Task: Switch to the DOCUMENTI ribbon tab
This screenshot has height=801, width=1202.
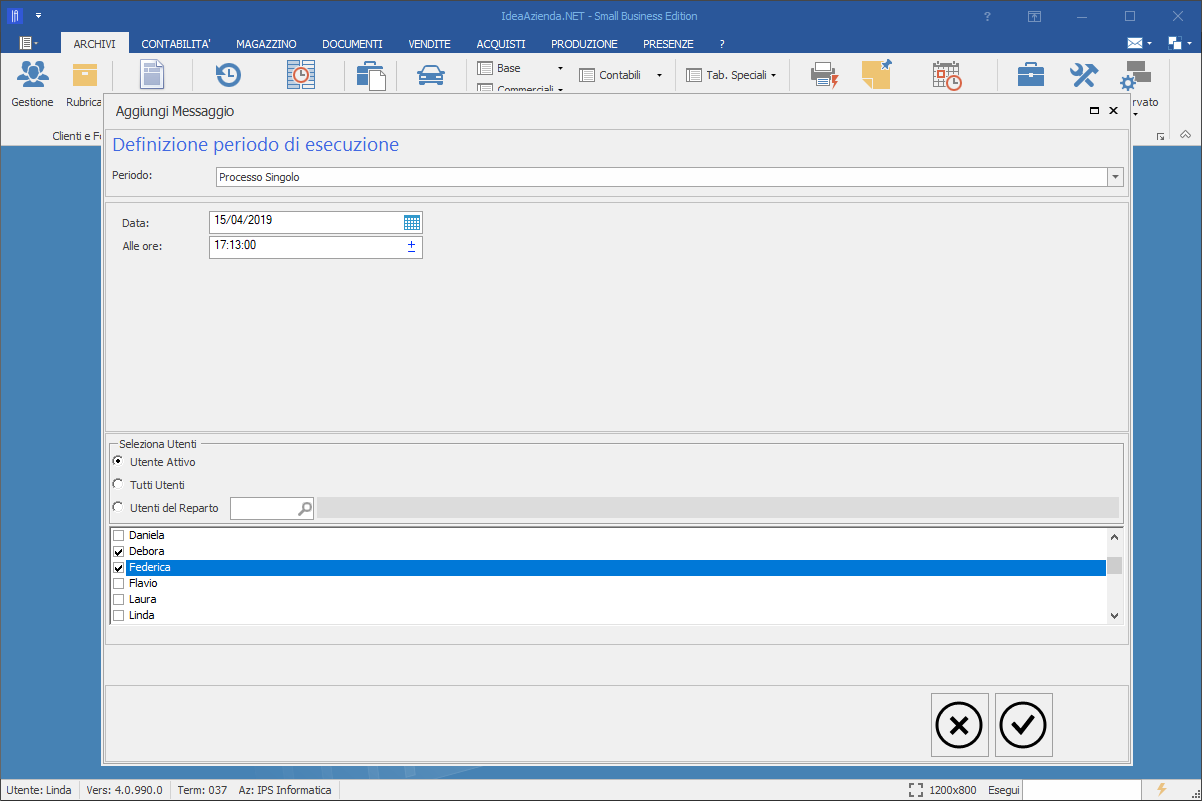Action: [352, 44]
